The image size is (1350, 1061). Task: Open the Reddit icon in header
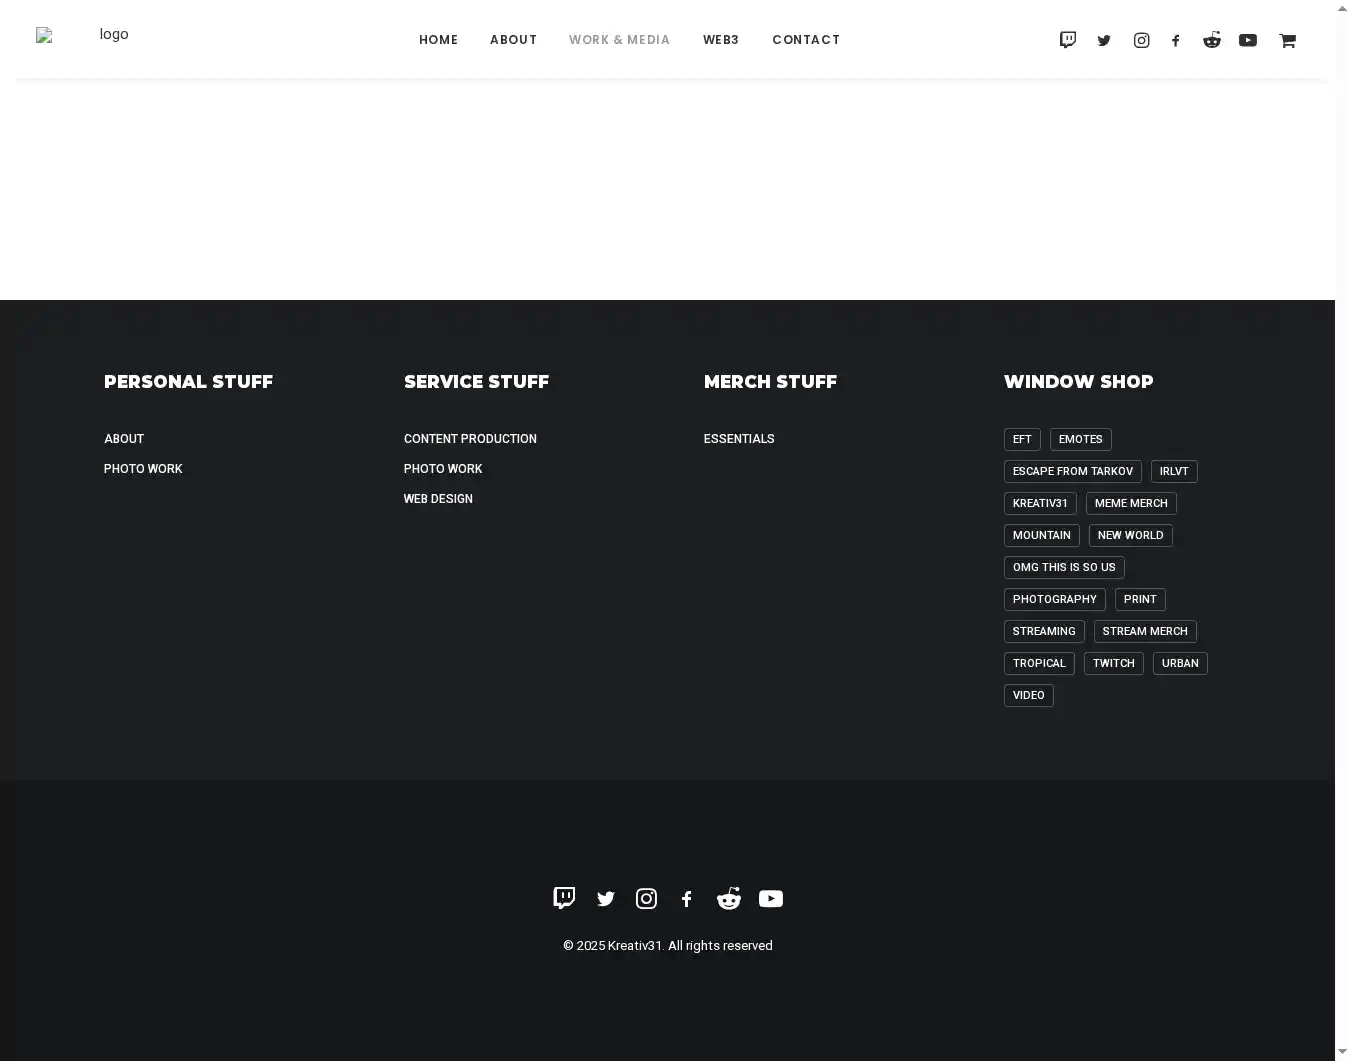1212,40
